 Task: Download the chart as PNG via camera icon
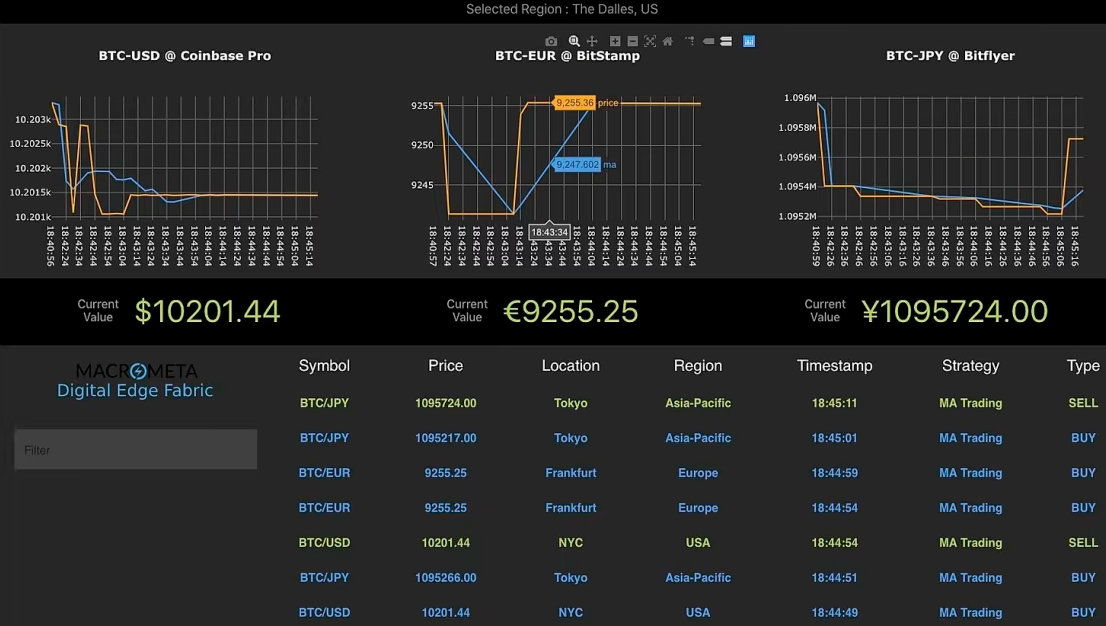[550, 41]
